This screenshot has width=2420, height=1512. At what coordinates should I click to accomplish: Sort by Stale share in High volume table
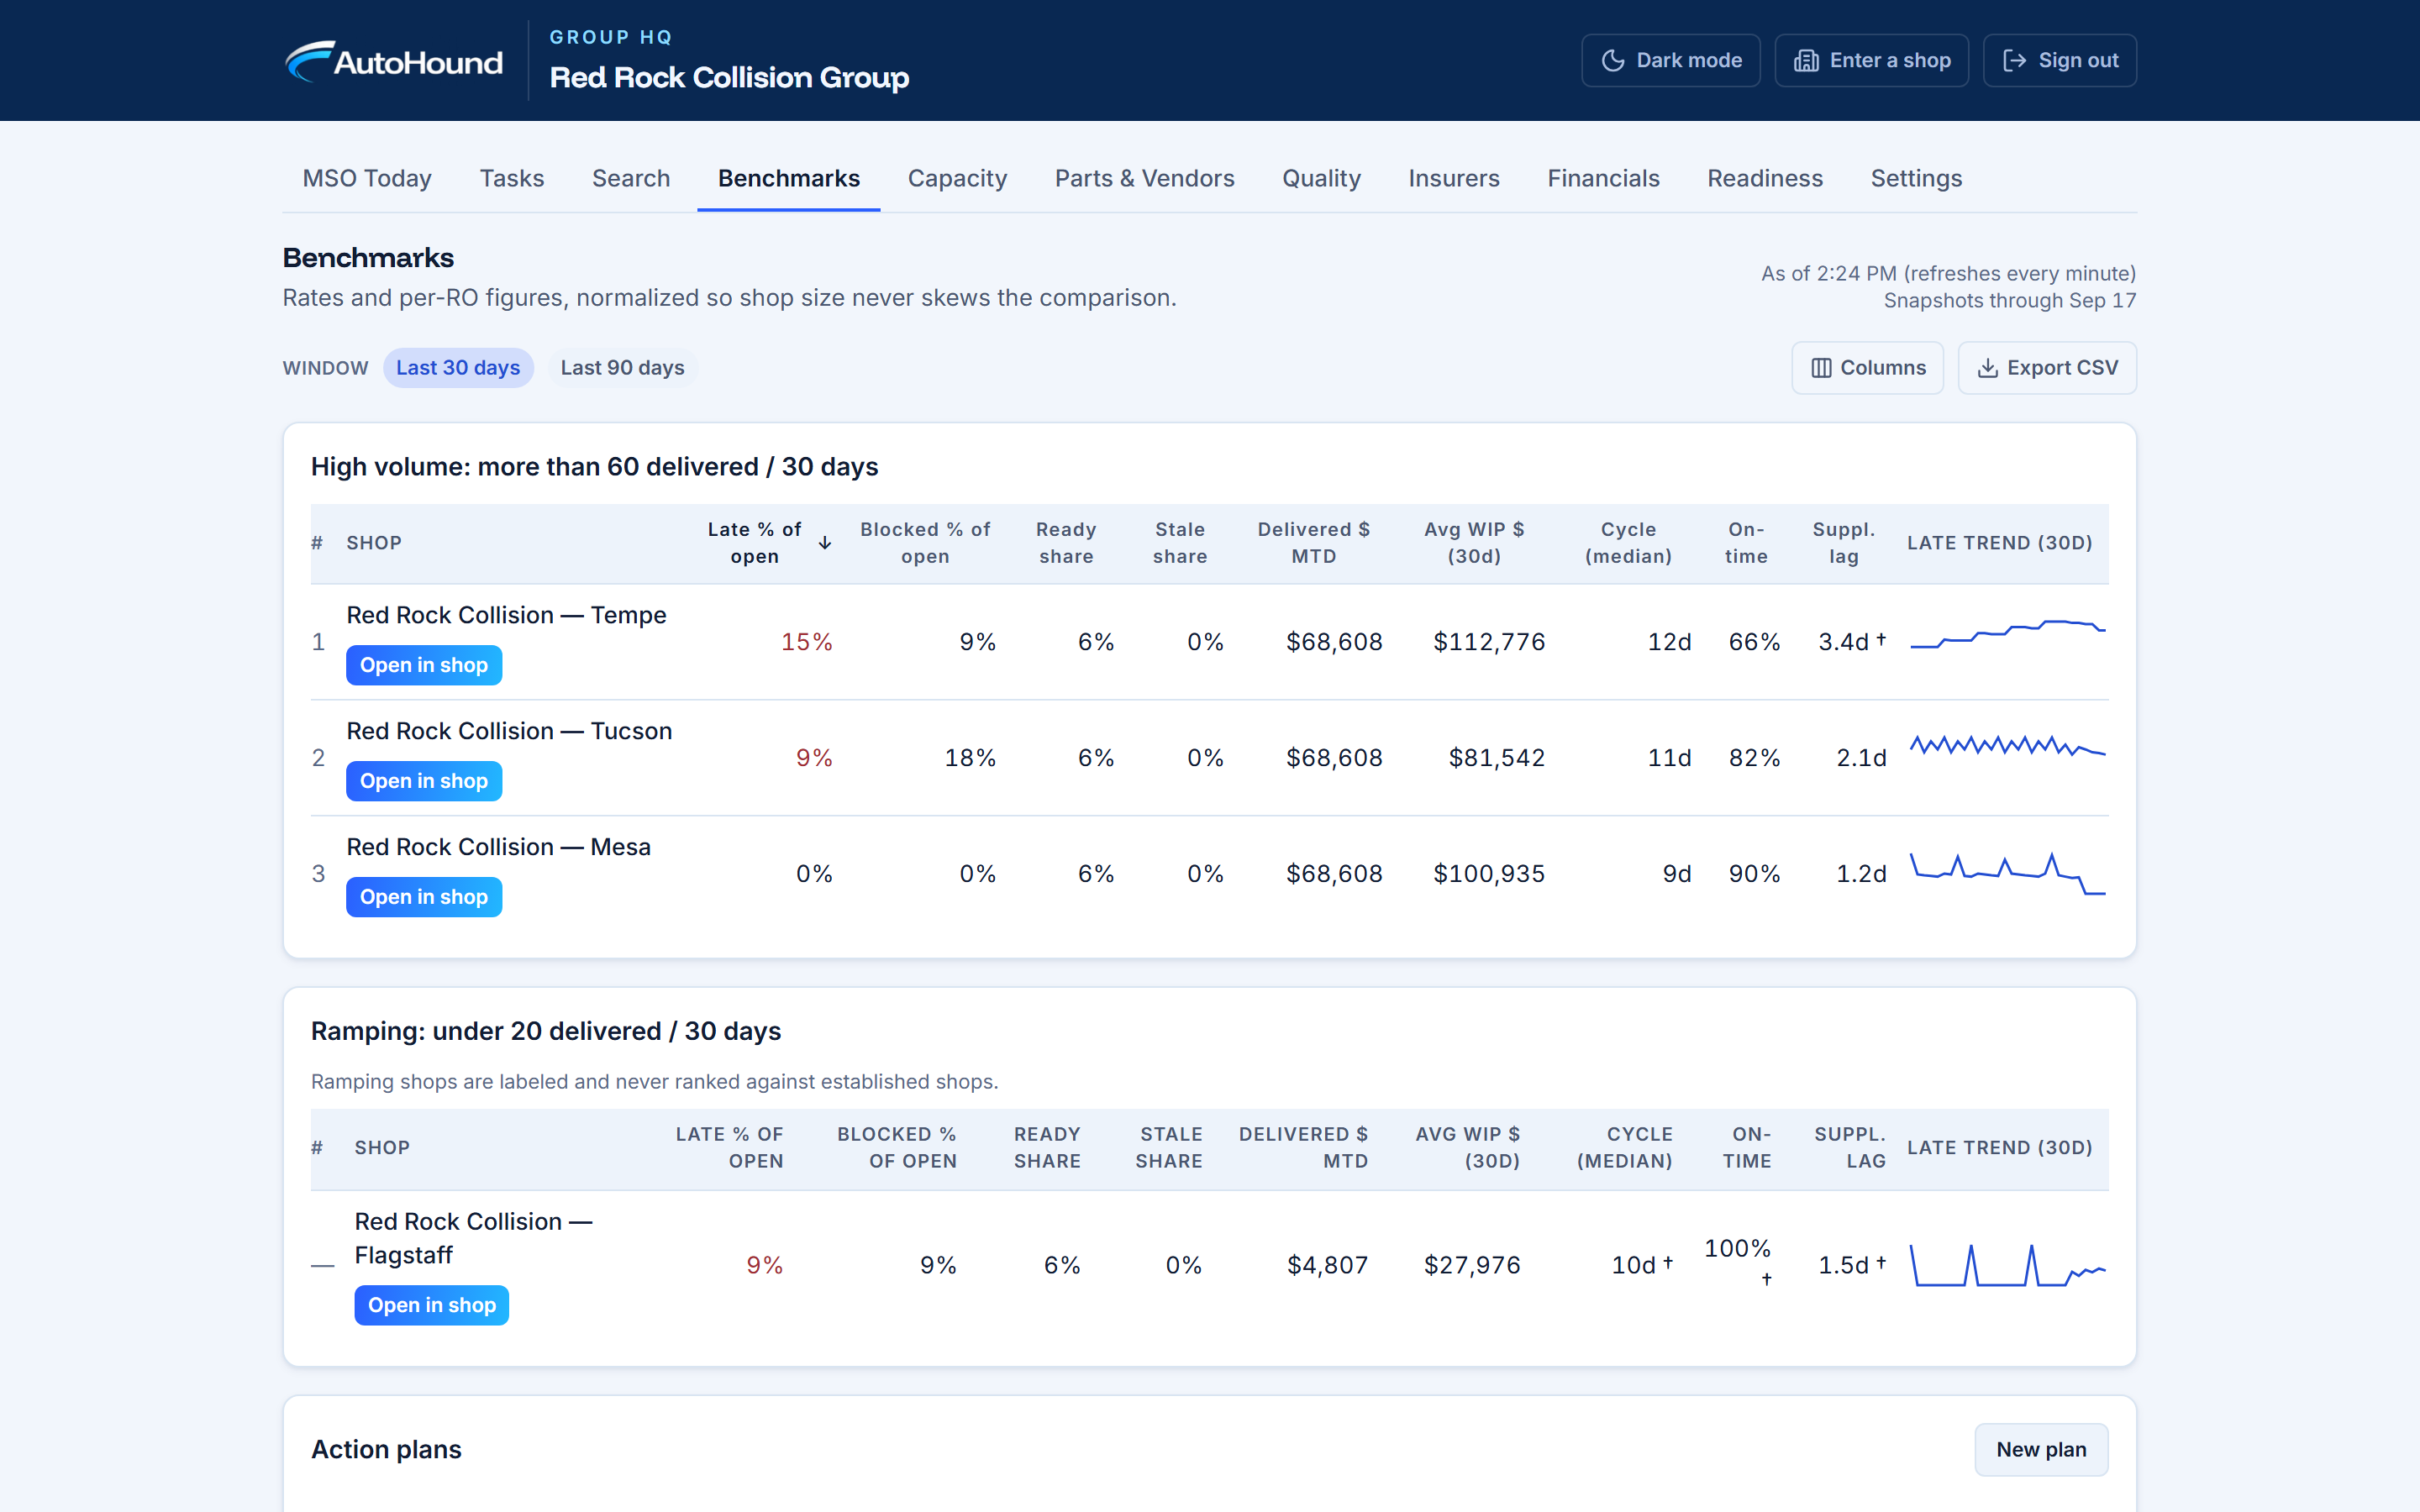click(1180, 543)
